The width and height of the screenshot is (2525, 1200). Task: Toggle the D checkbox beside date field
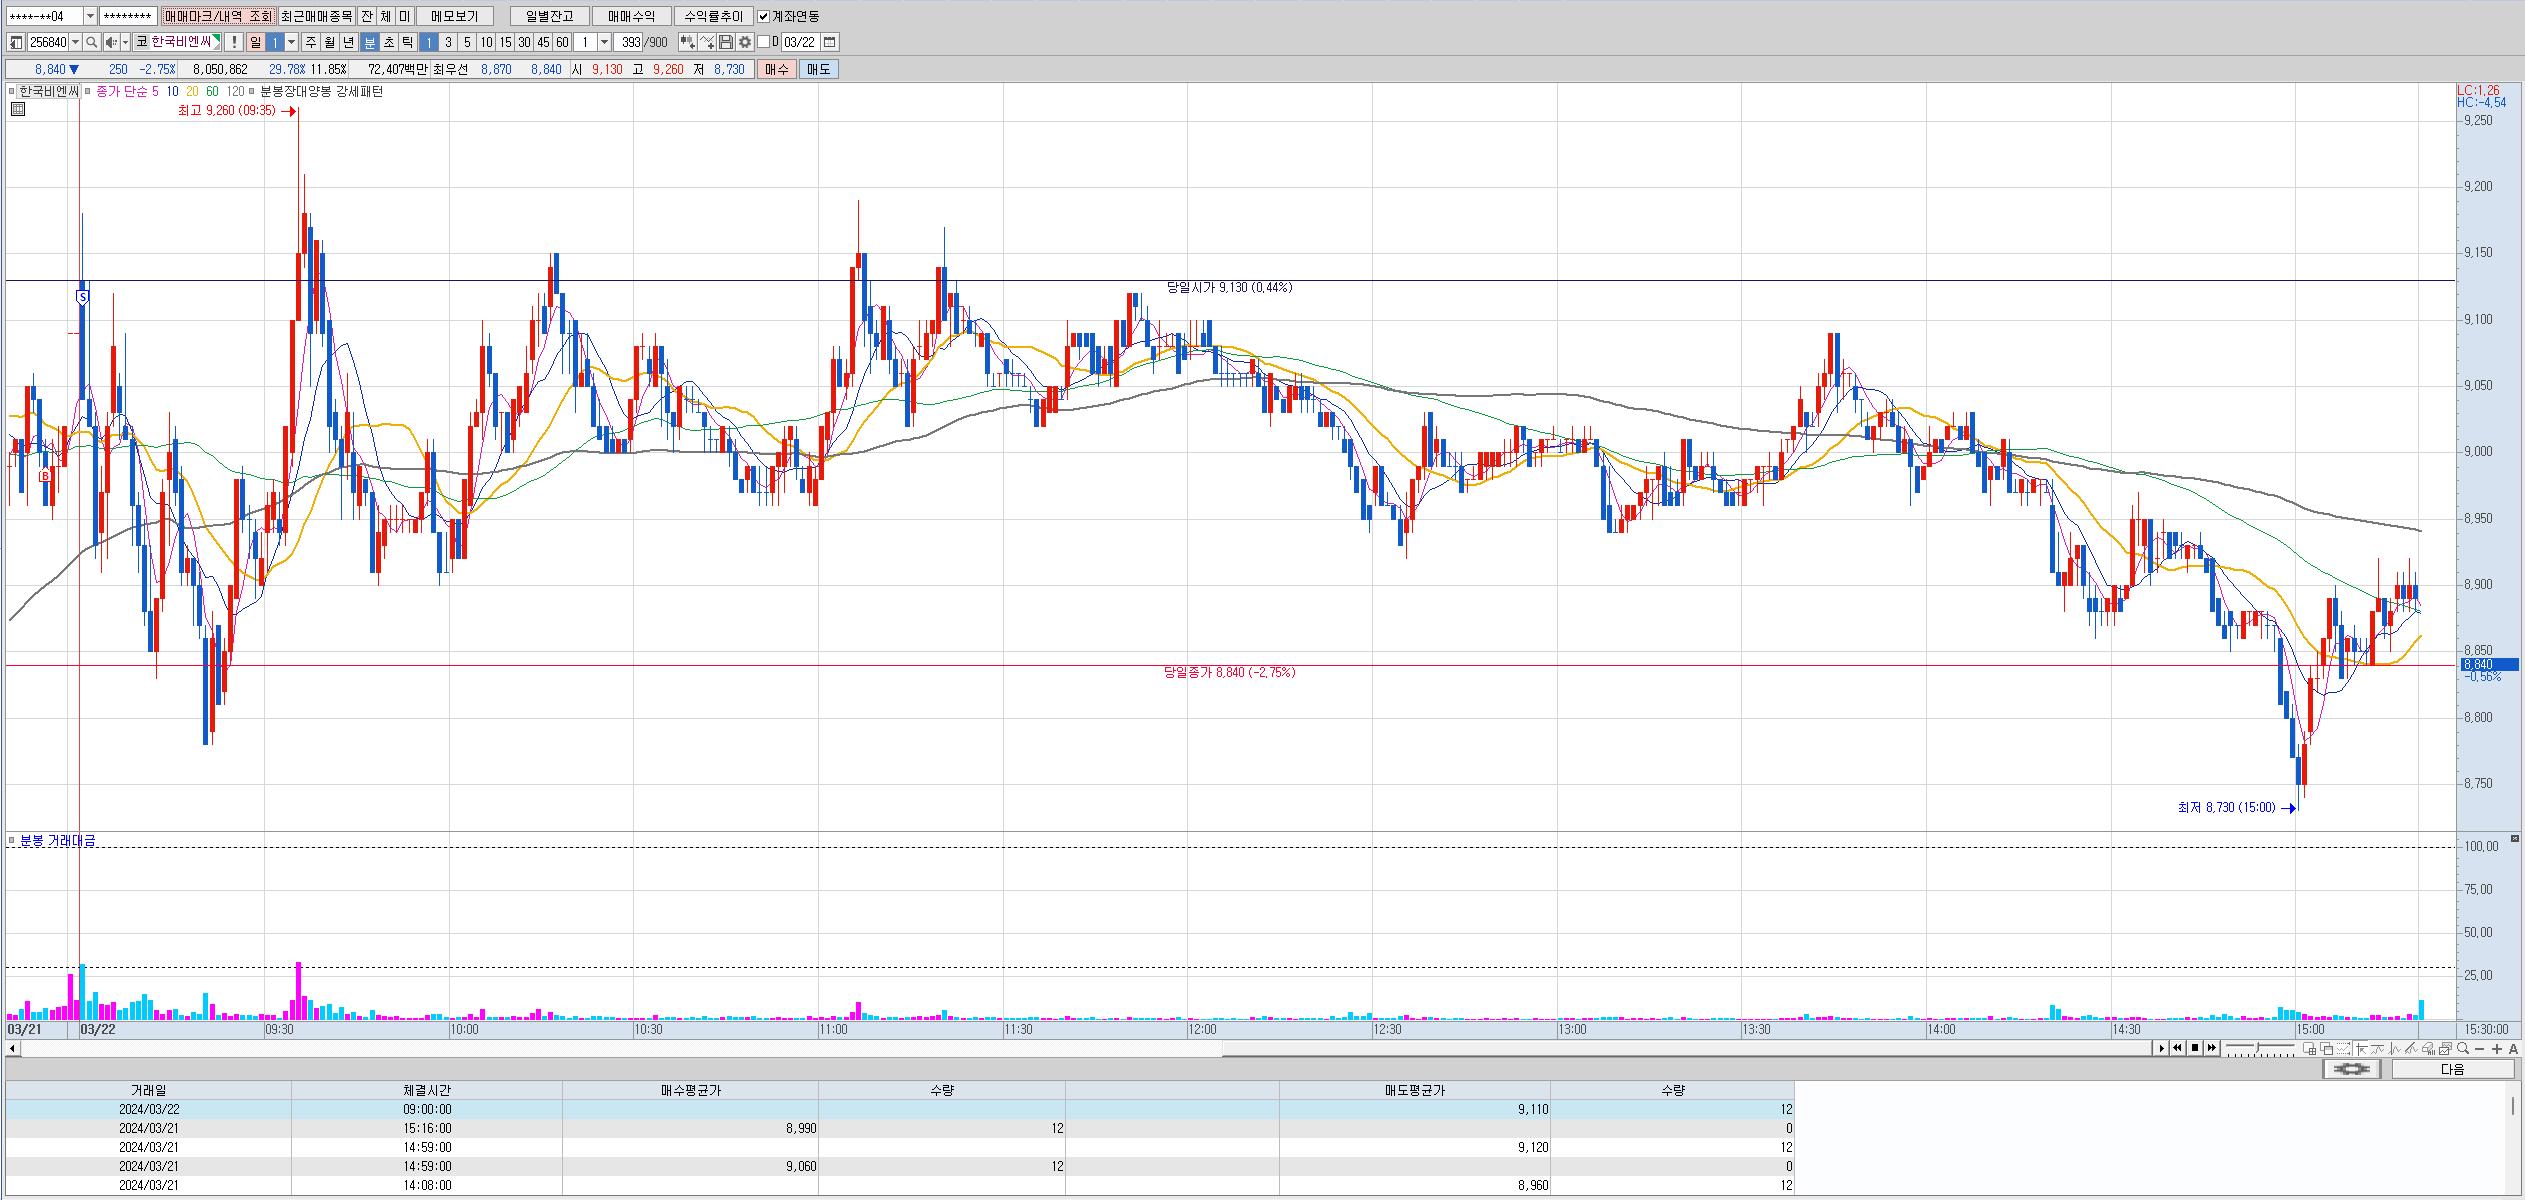click(x=763, y=42)
